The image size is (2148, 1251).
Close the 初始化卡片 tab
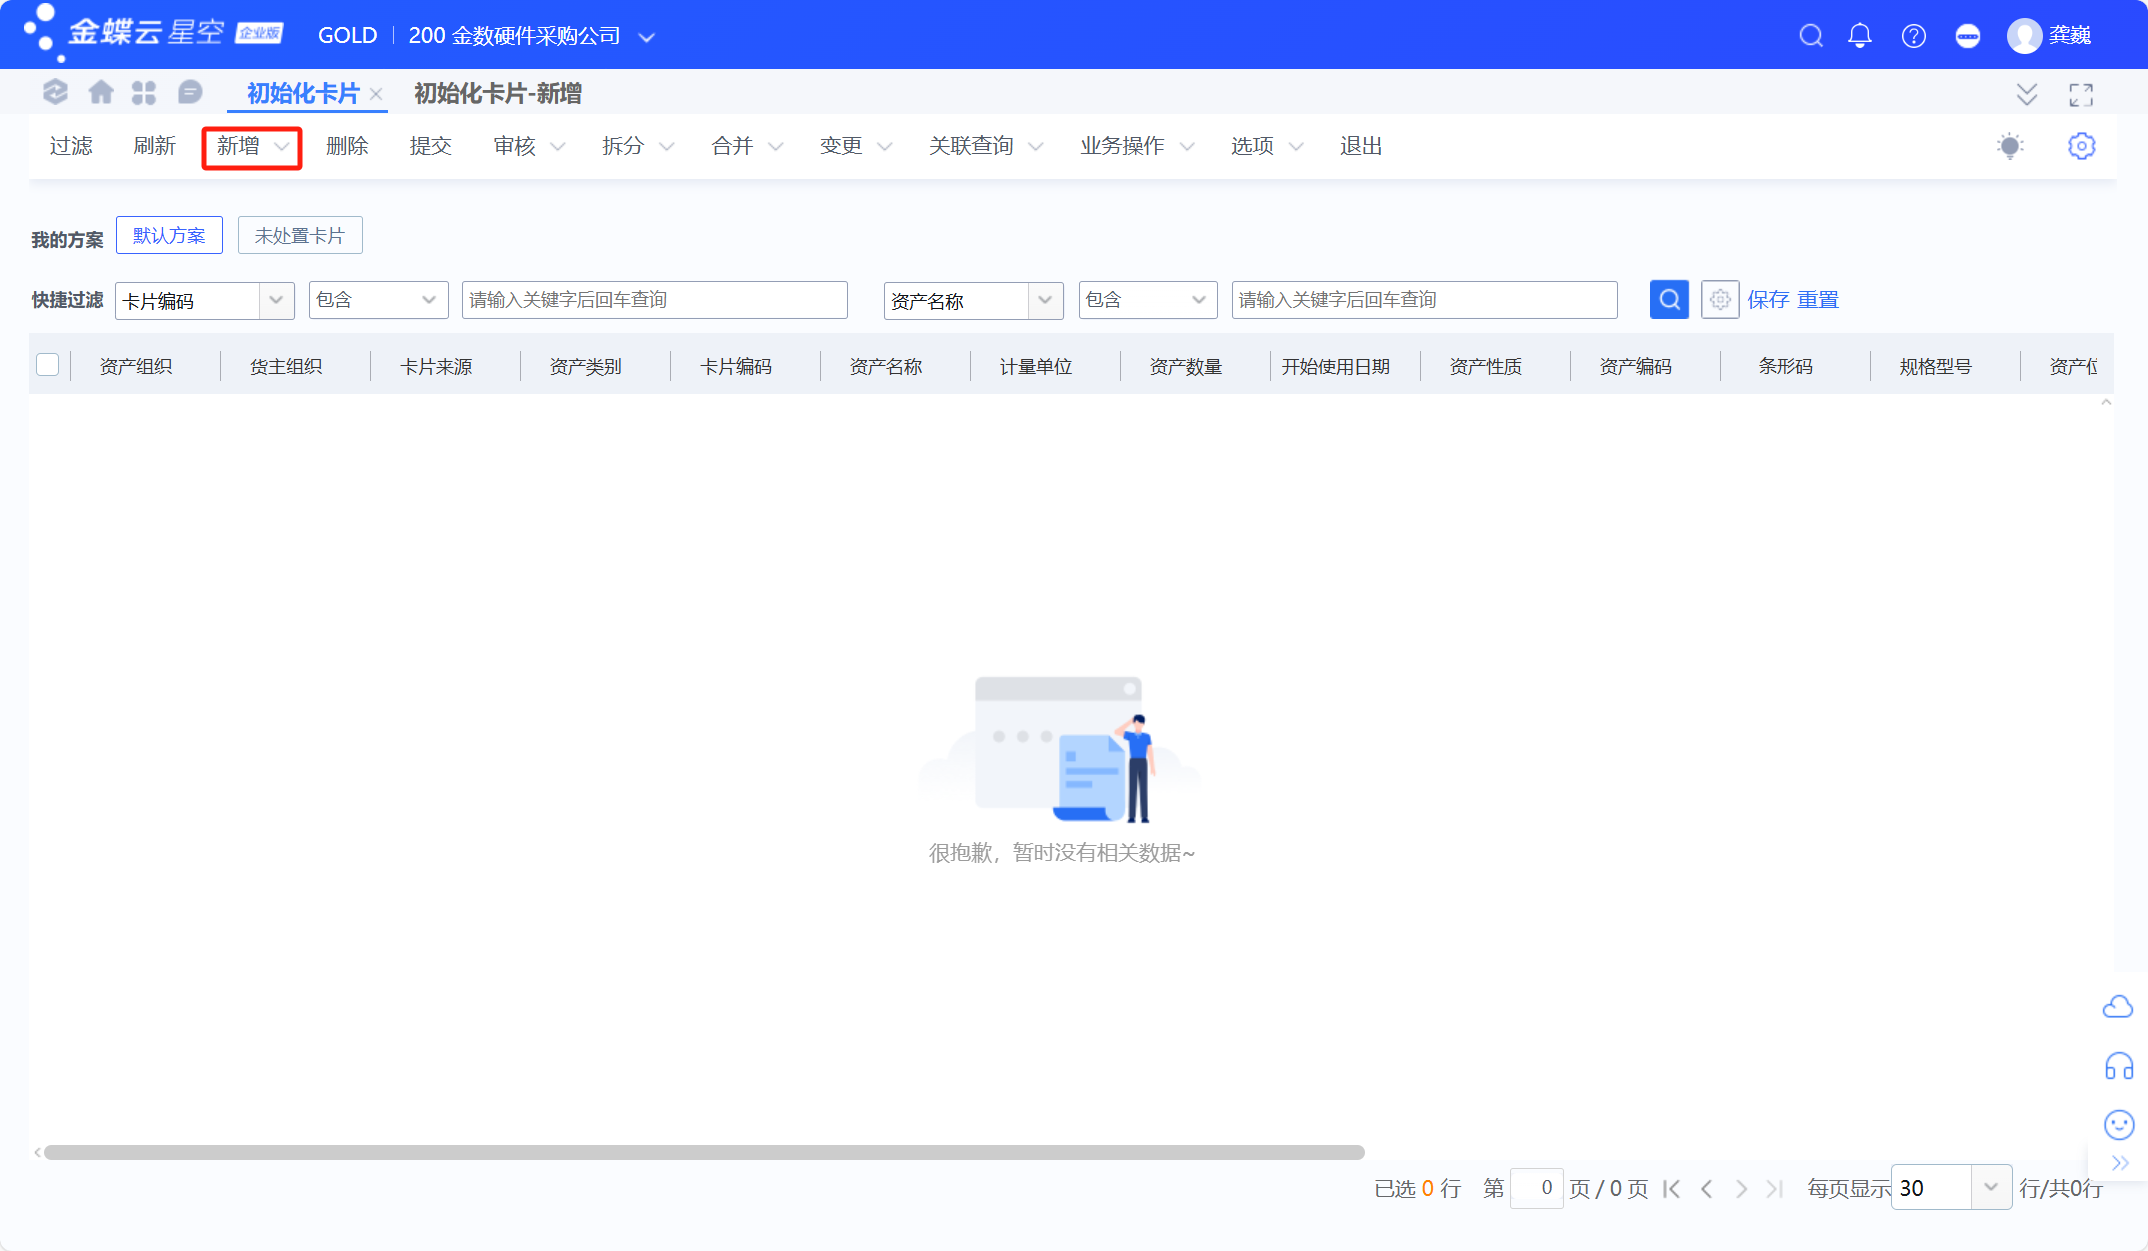(x=376, y=94)
